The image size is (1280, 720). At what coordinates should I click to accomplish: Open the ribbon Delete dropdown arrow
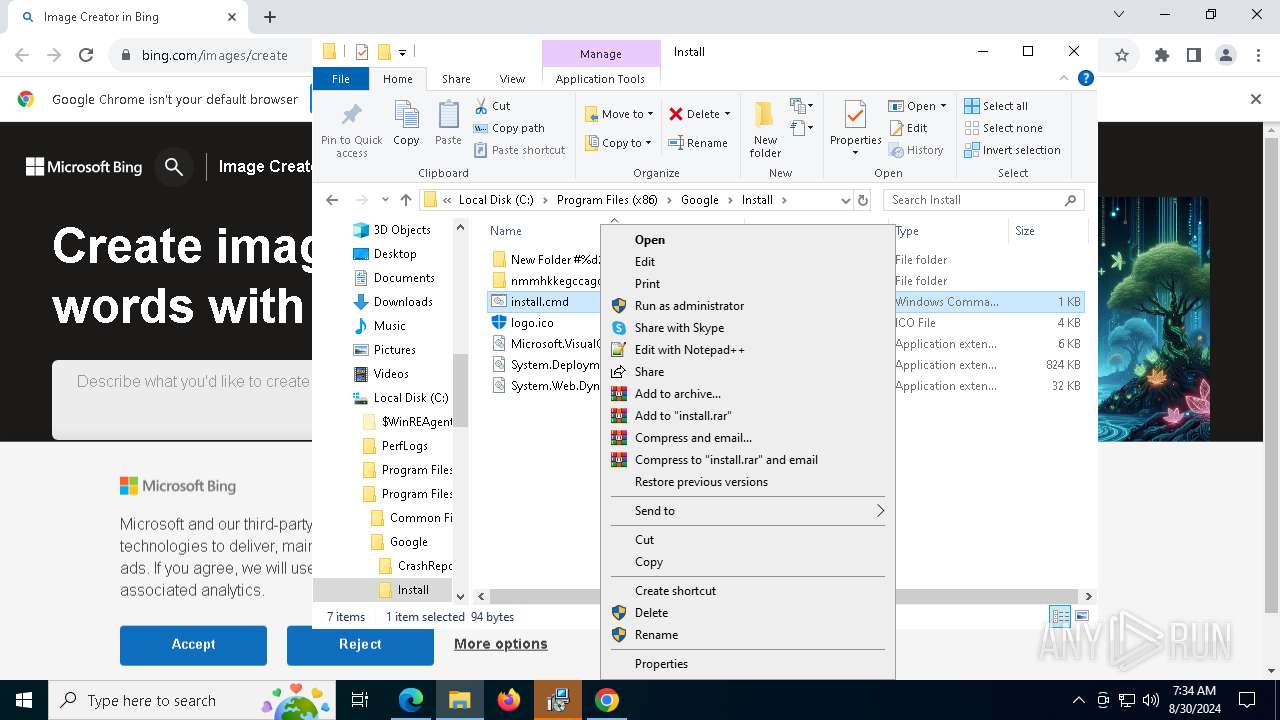727,114
